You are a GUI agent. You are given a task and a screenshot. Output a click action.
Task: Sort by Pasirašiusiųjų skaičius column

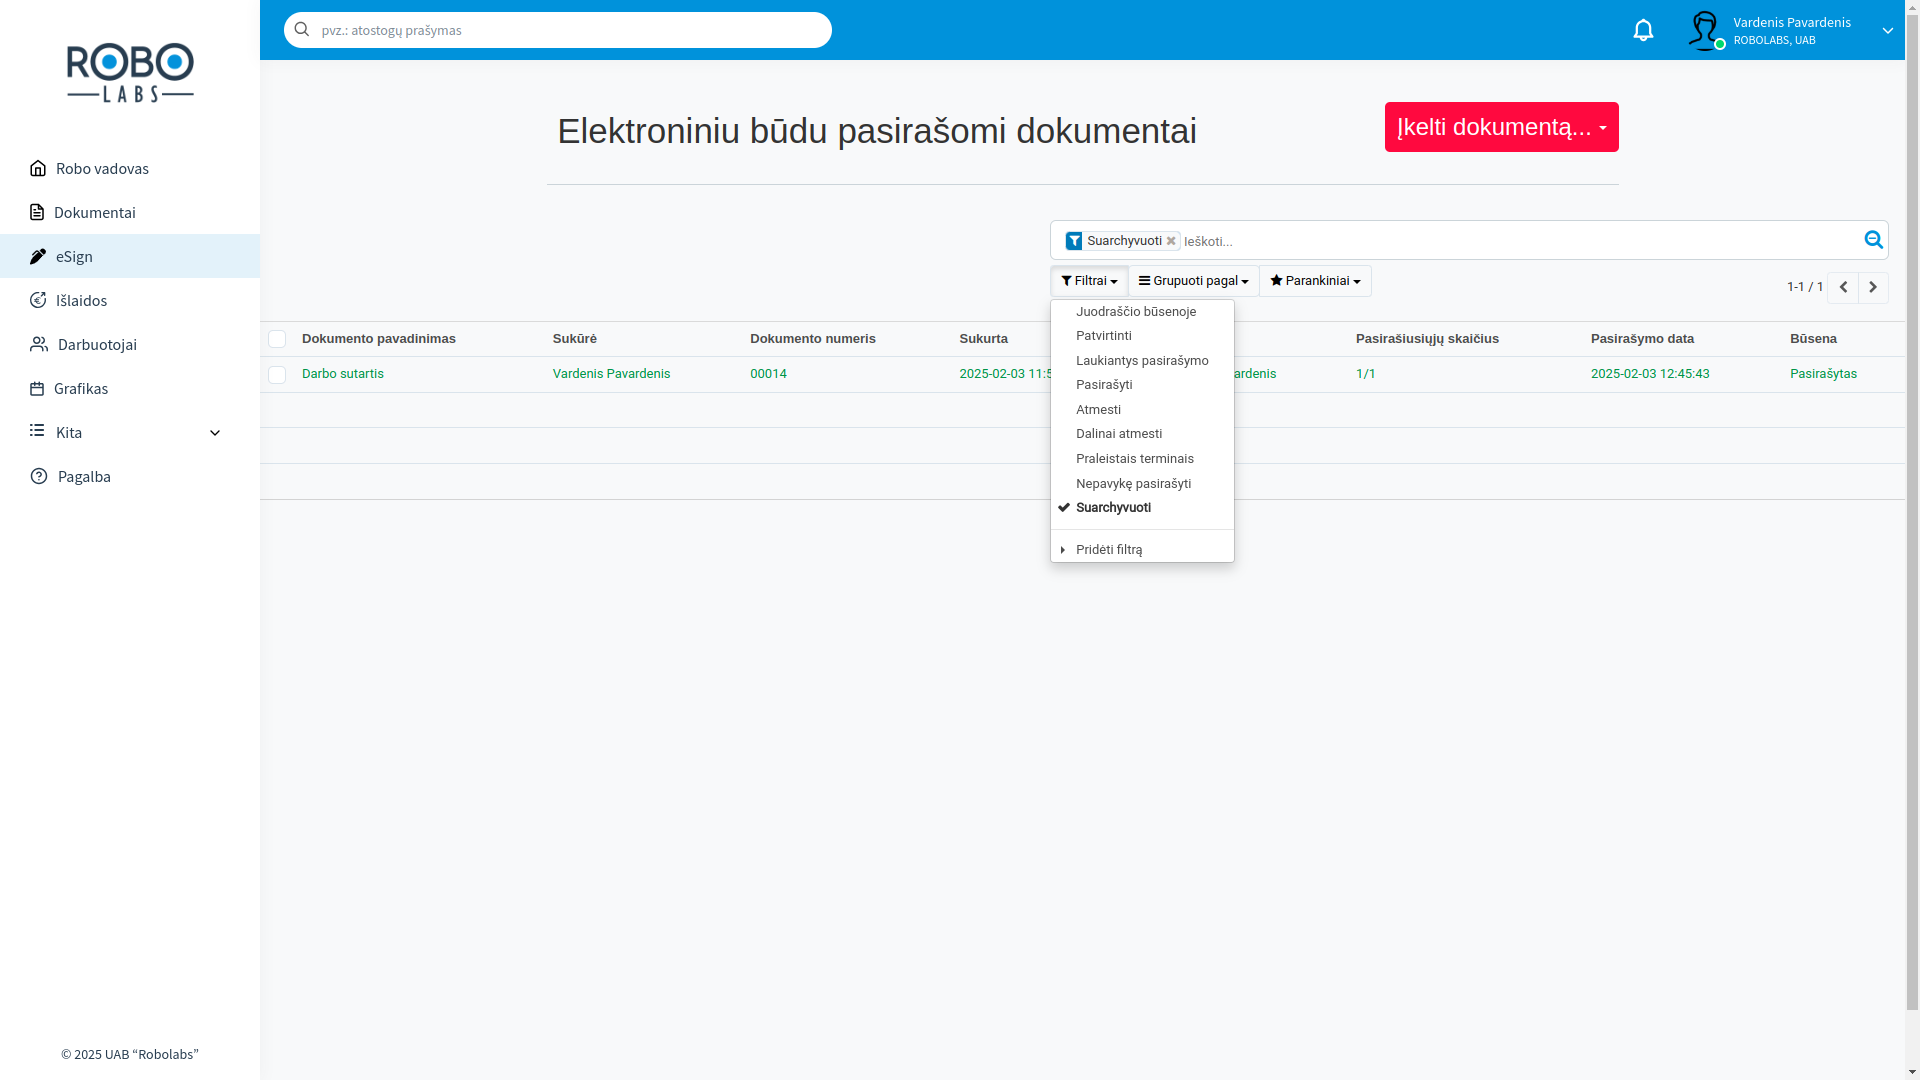(x=1427, y=339)
